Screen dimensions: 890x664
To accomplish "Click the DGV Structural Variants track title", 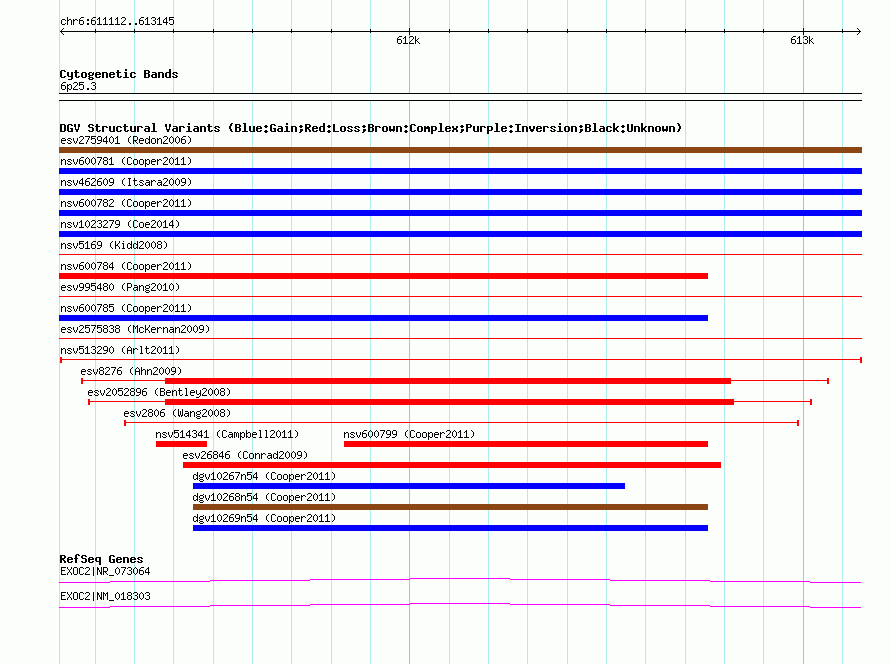I will pyautogui.click(x=371, y=128).
